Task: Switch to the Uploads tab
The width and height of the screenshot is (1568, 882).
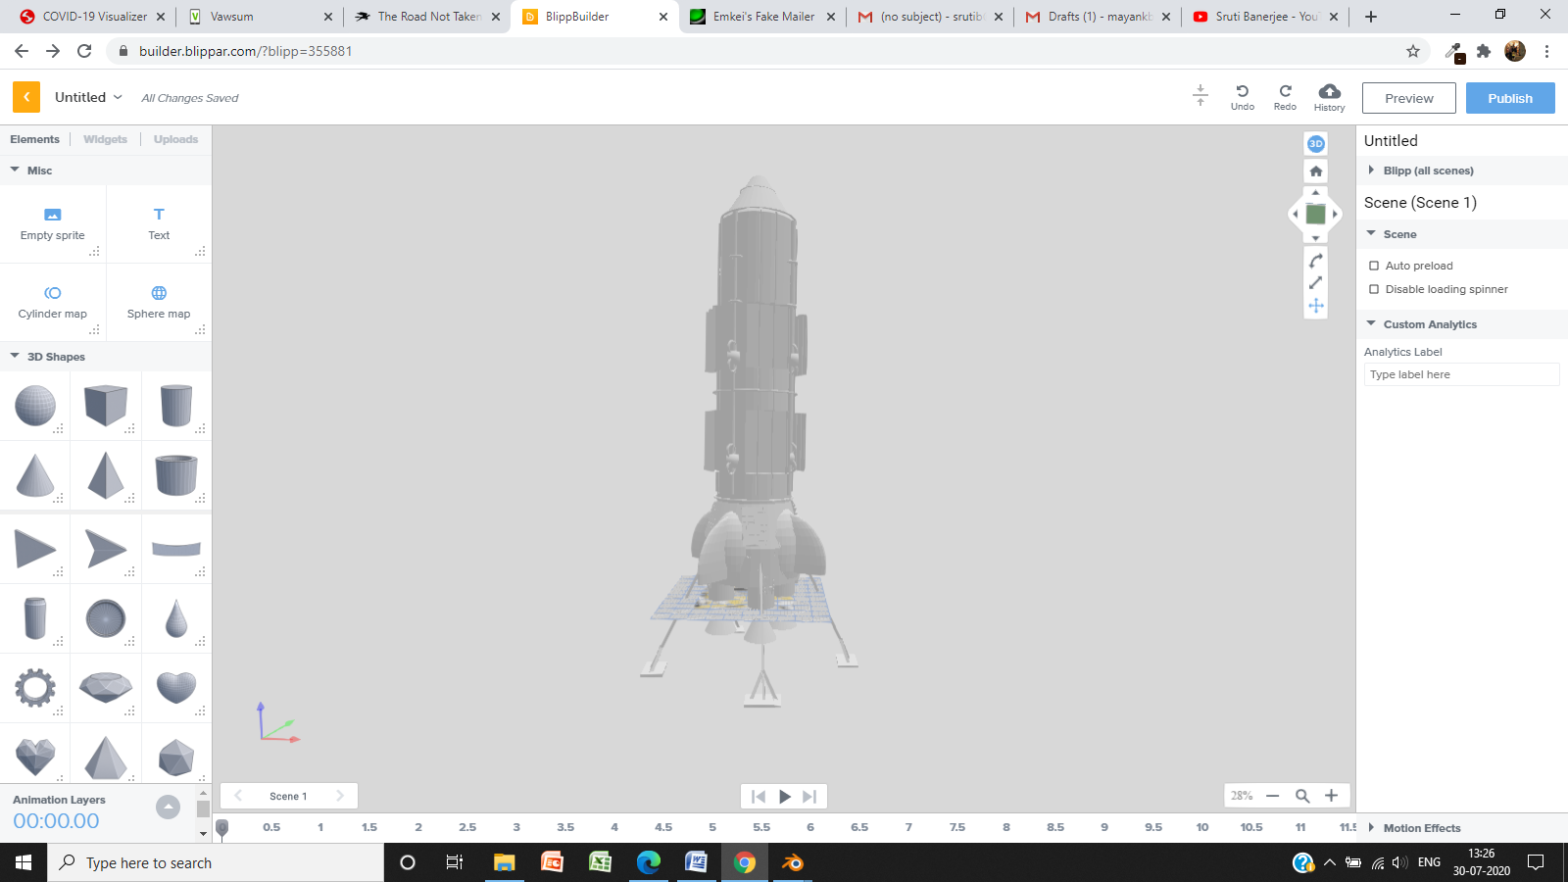Action: click(176, 139)
